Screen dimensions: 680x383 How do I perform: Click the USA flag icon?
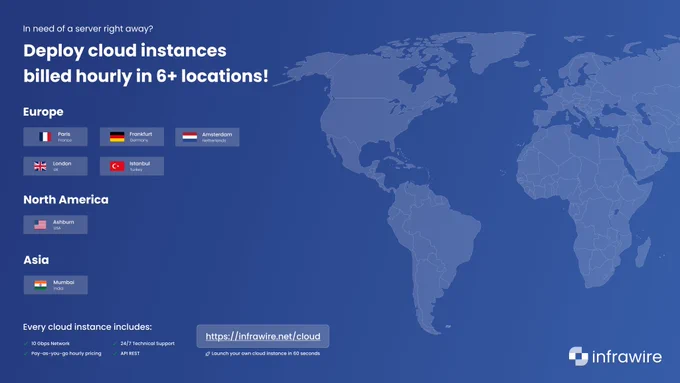[40, 225]
